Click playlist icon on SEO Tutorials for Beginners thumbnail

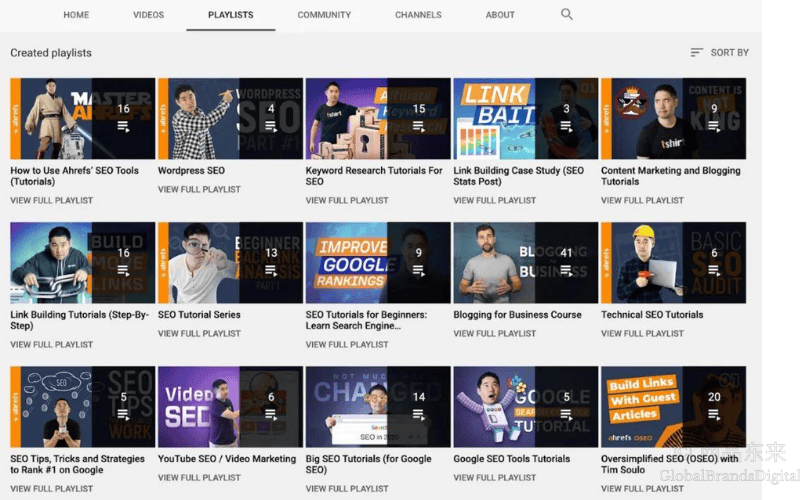point(418,270)
